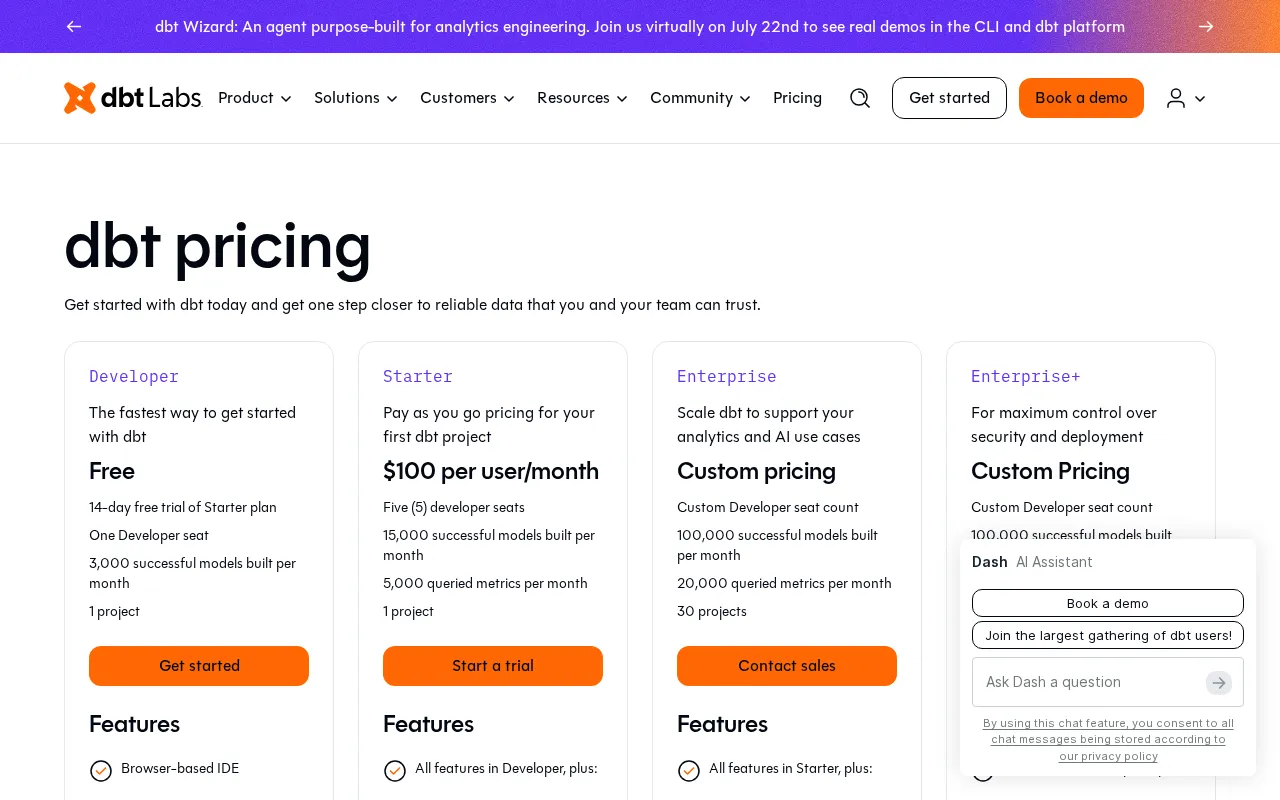The image size is (1280, 800).
Task: Open the site search magnifier icon
Action: [x=860, y=98]
